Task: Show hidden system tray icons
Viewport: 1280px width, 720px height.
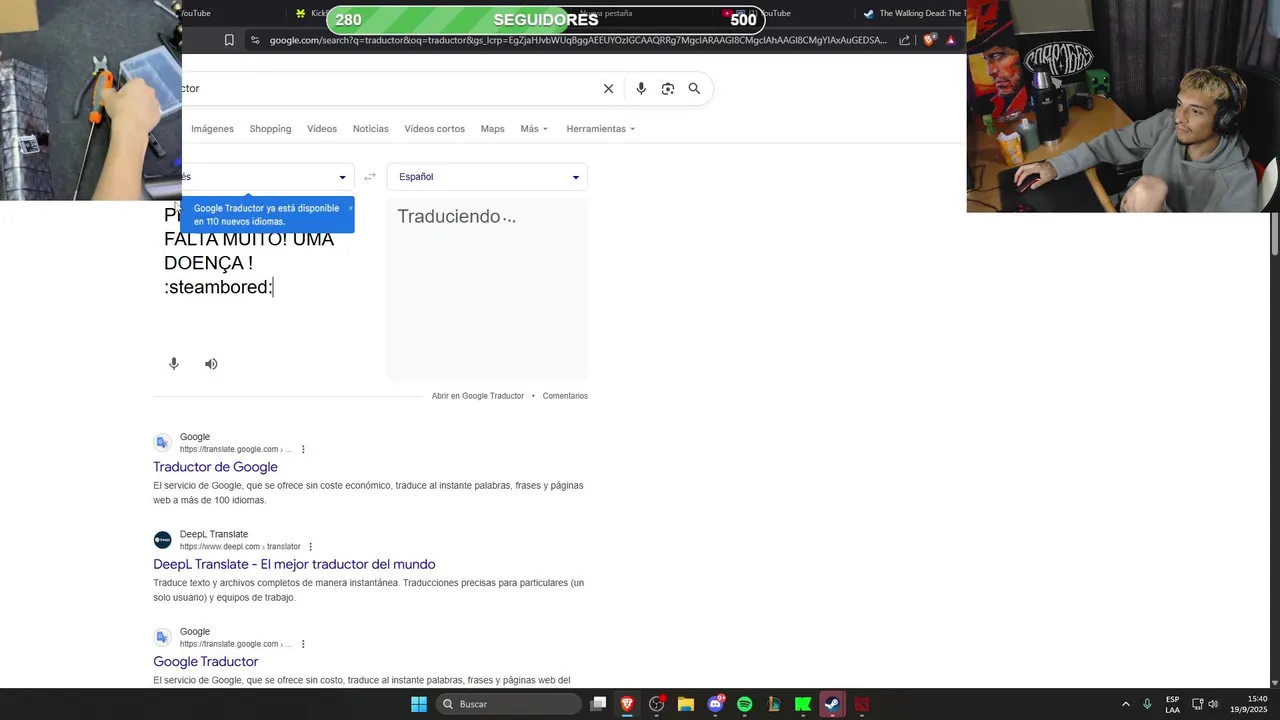Action: coord(1125,704)
